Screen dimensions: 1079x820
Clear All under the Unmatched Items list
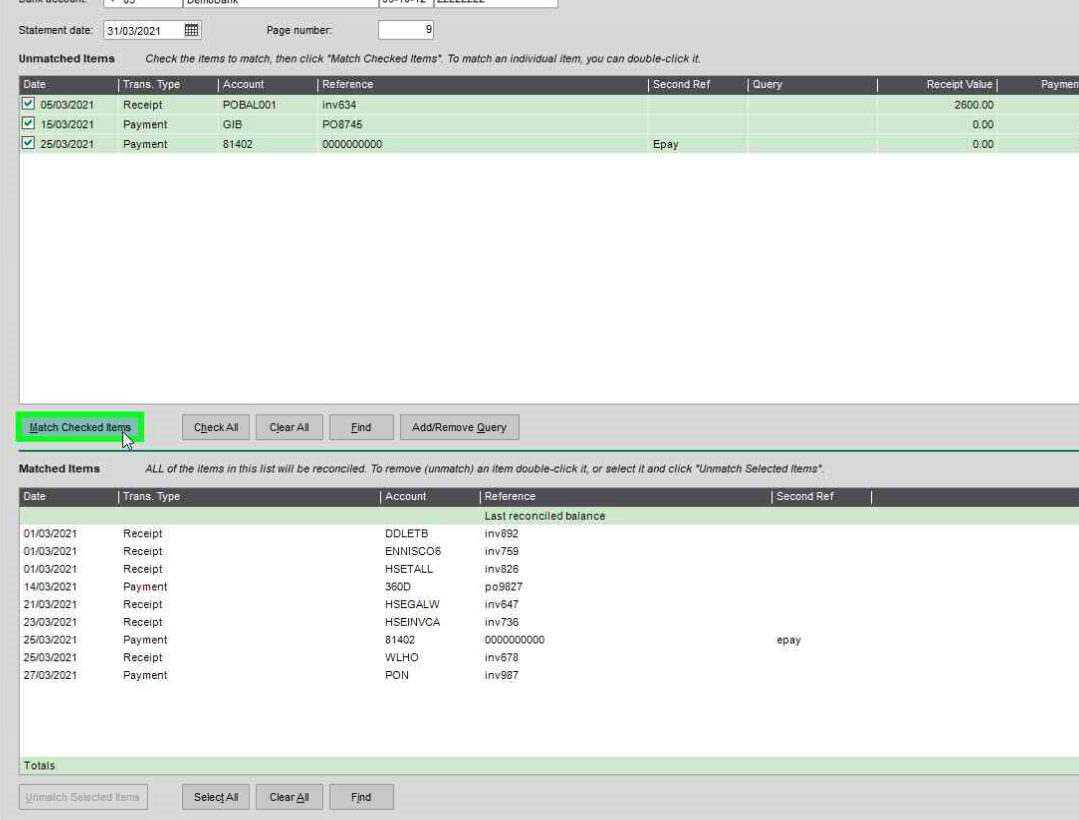(289, 427)
